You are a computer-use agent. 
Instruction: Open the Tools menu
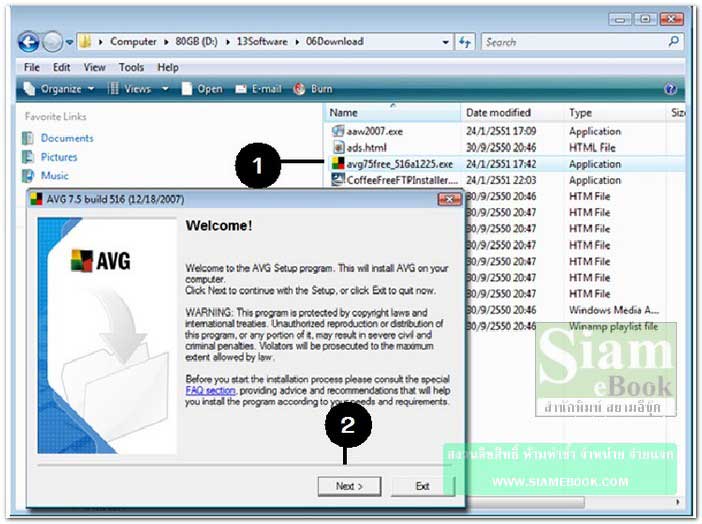(131, 68)
